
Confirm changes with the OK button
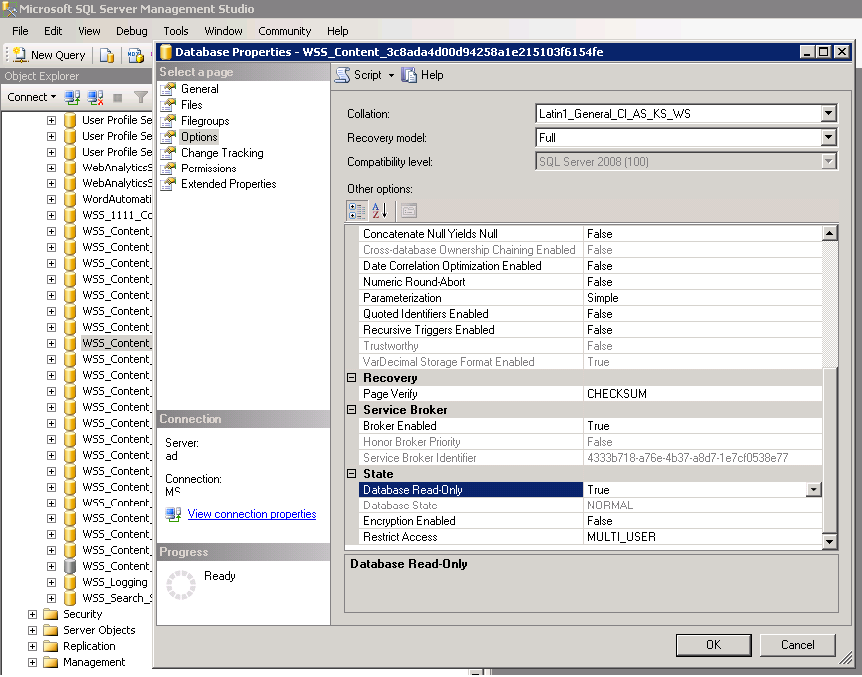[713, 644]
